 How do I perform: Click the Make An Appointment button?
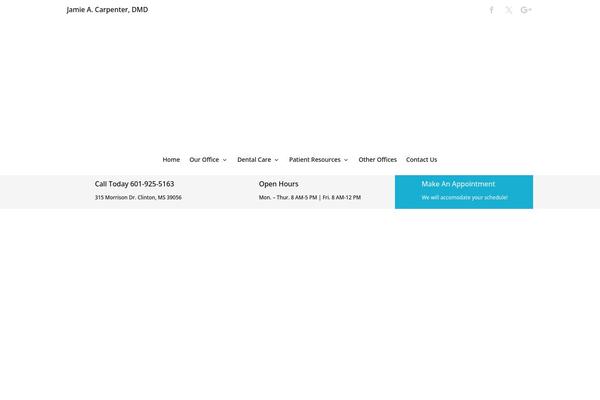[464, 192]
